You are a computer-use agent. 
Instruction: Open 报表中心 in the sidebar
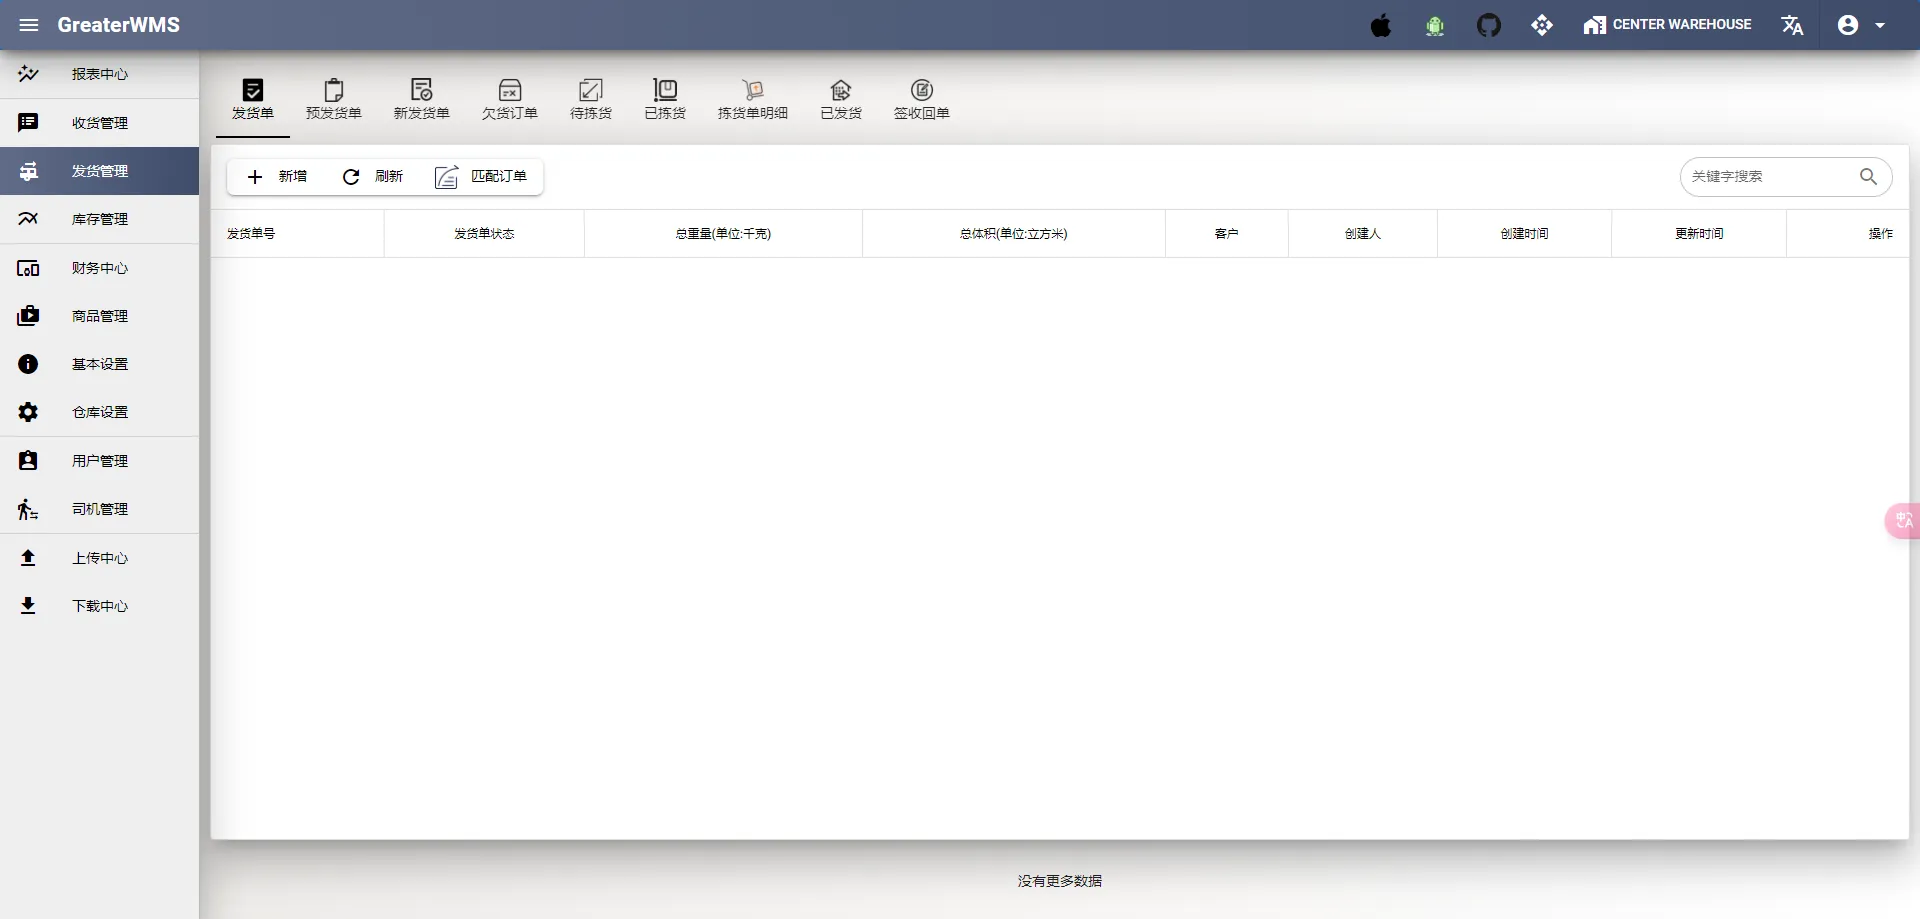point(100,74)
